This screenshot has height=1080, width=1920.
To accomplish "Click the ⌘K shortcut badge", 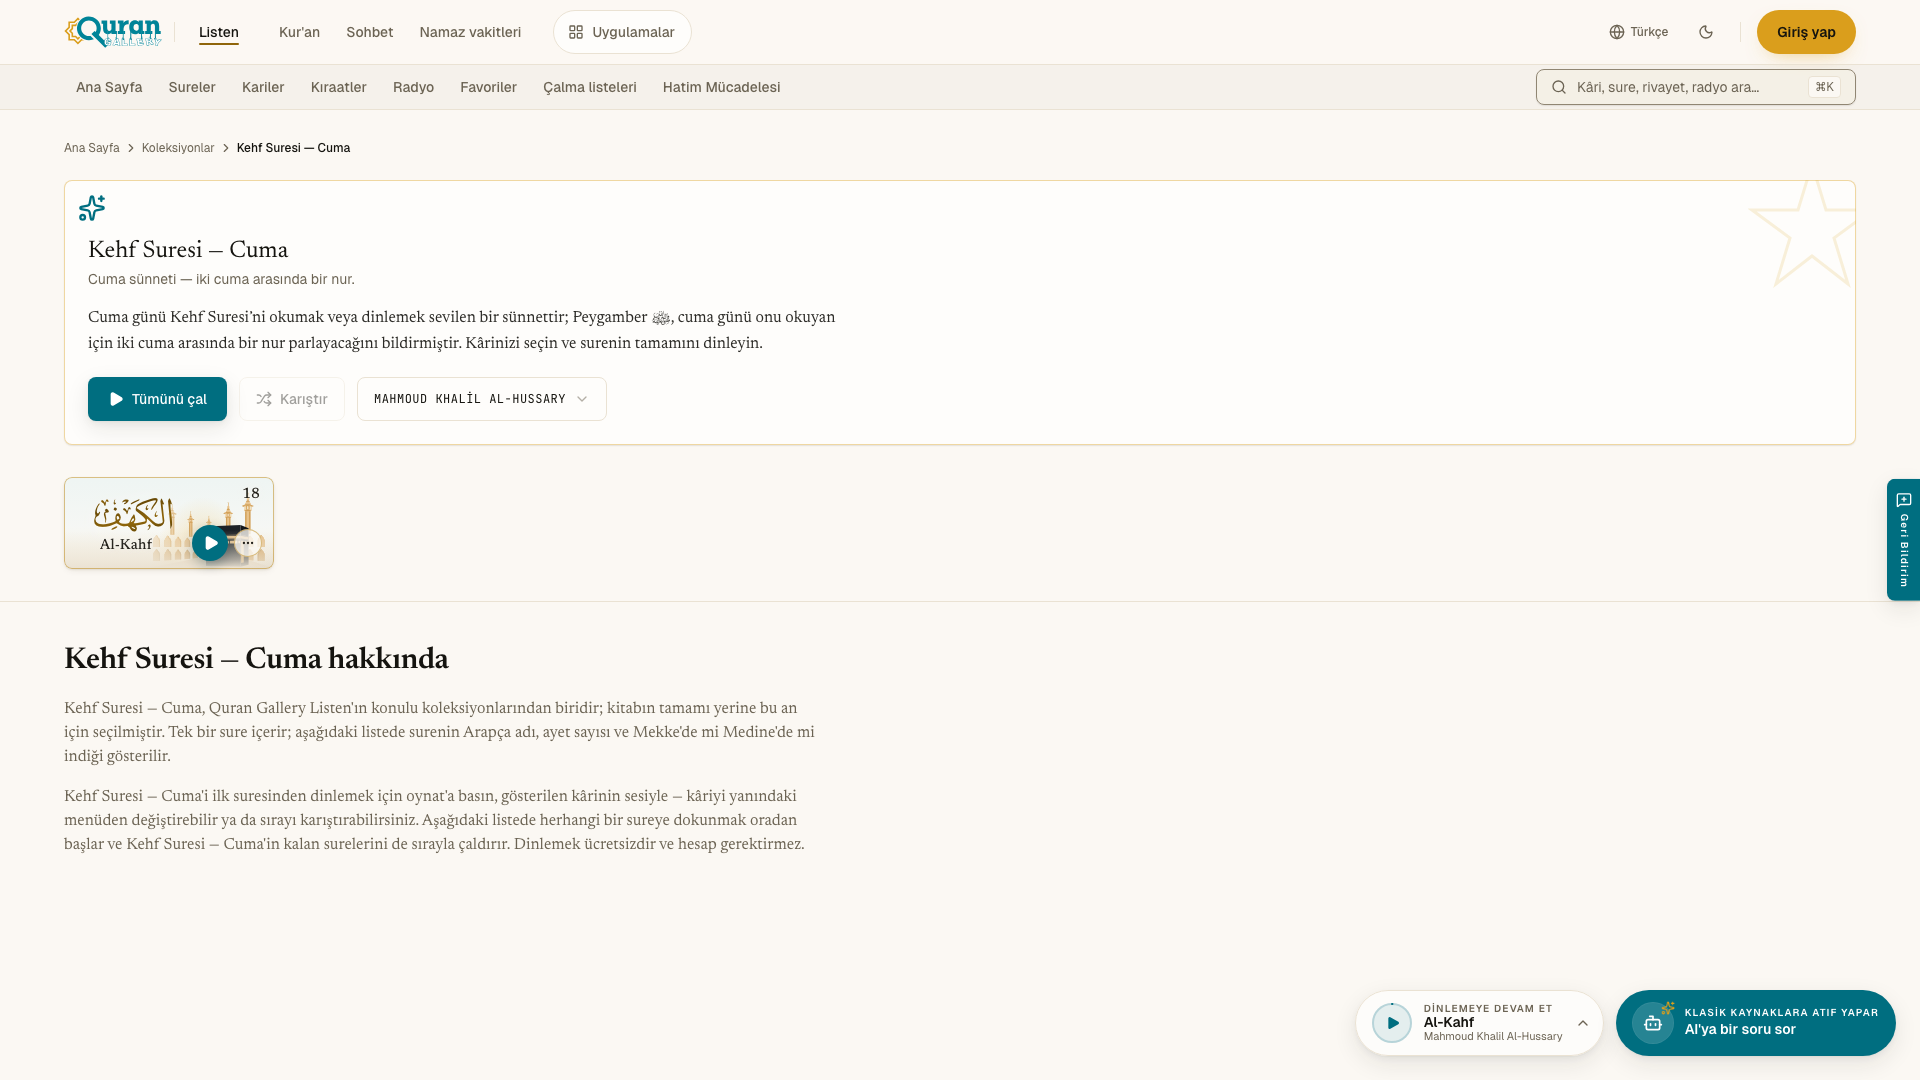I will [x=1824, y=87].
